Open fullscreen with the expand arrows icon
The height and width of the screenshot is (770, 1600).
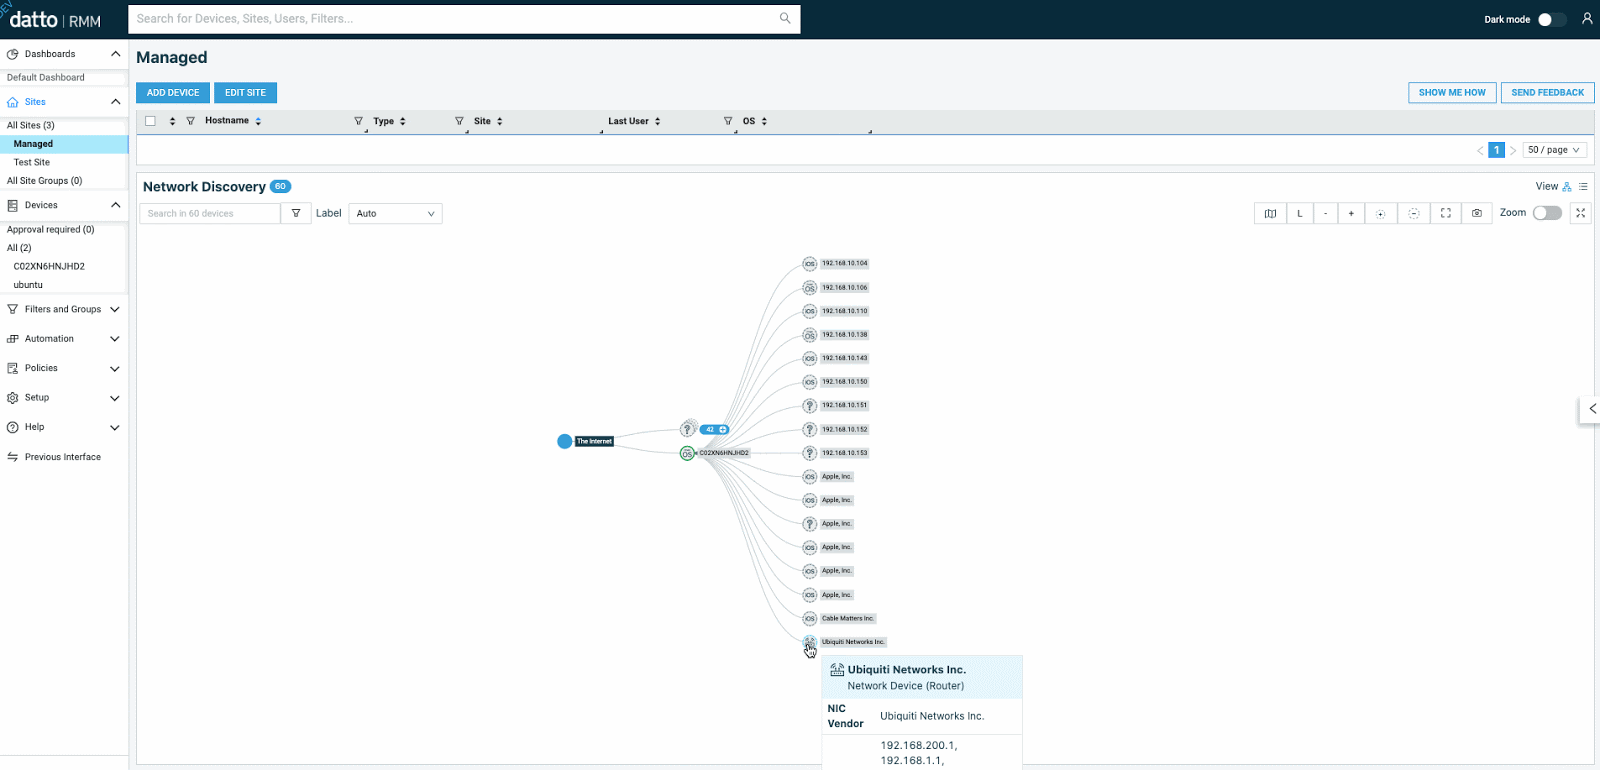(x=1580, y=213)
